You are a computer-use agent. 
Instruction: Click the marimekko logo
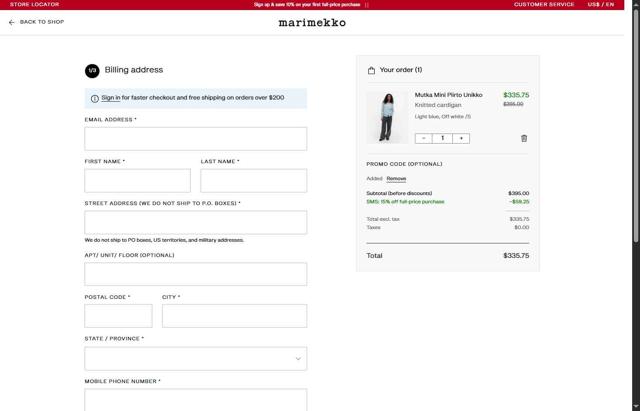tap(312, 22)
